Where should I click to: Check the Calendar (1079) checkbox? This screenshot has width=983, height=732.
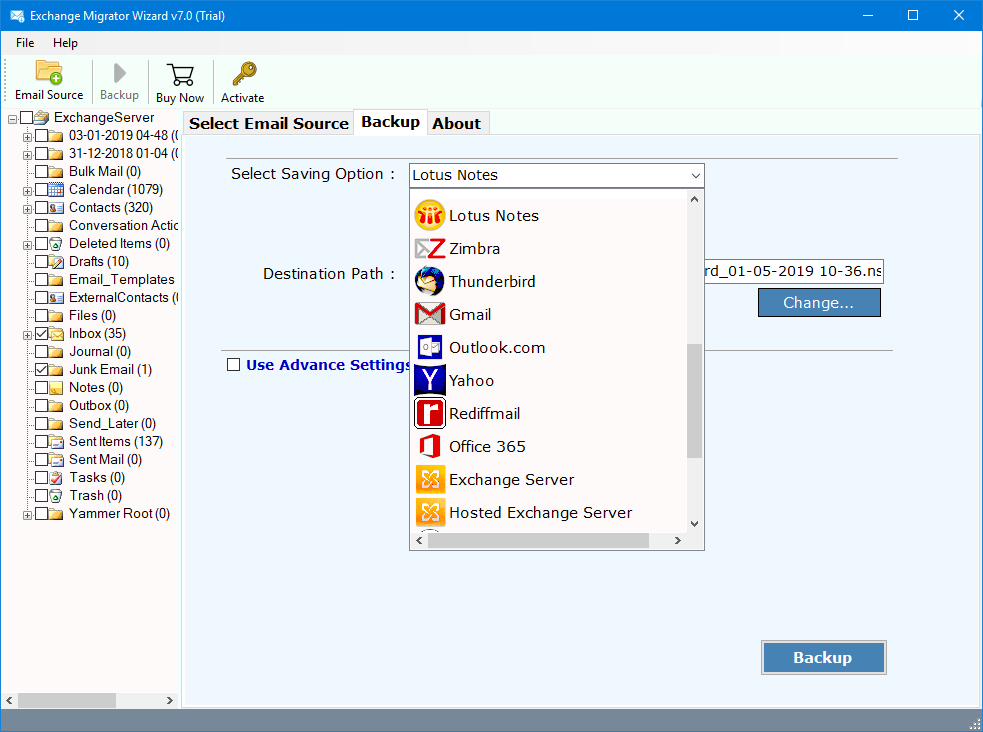click(x=41, y=189)
